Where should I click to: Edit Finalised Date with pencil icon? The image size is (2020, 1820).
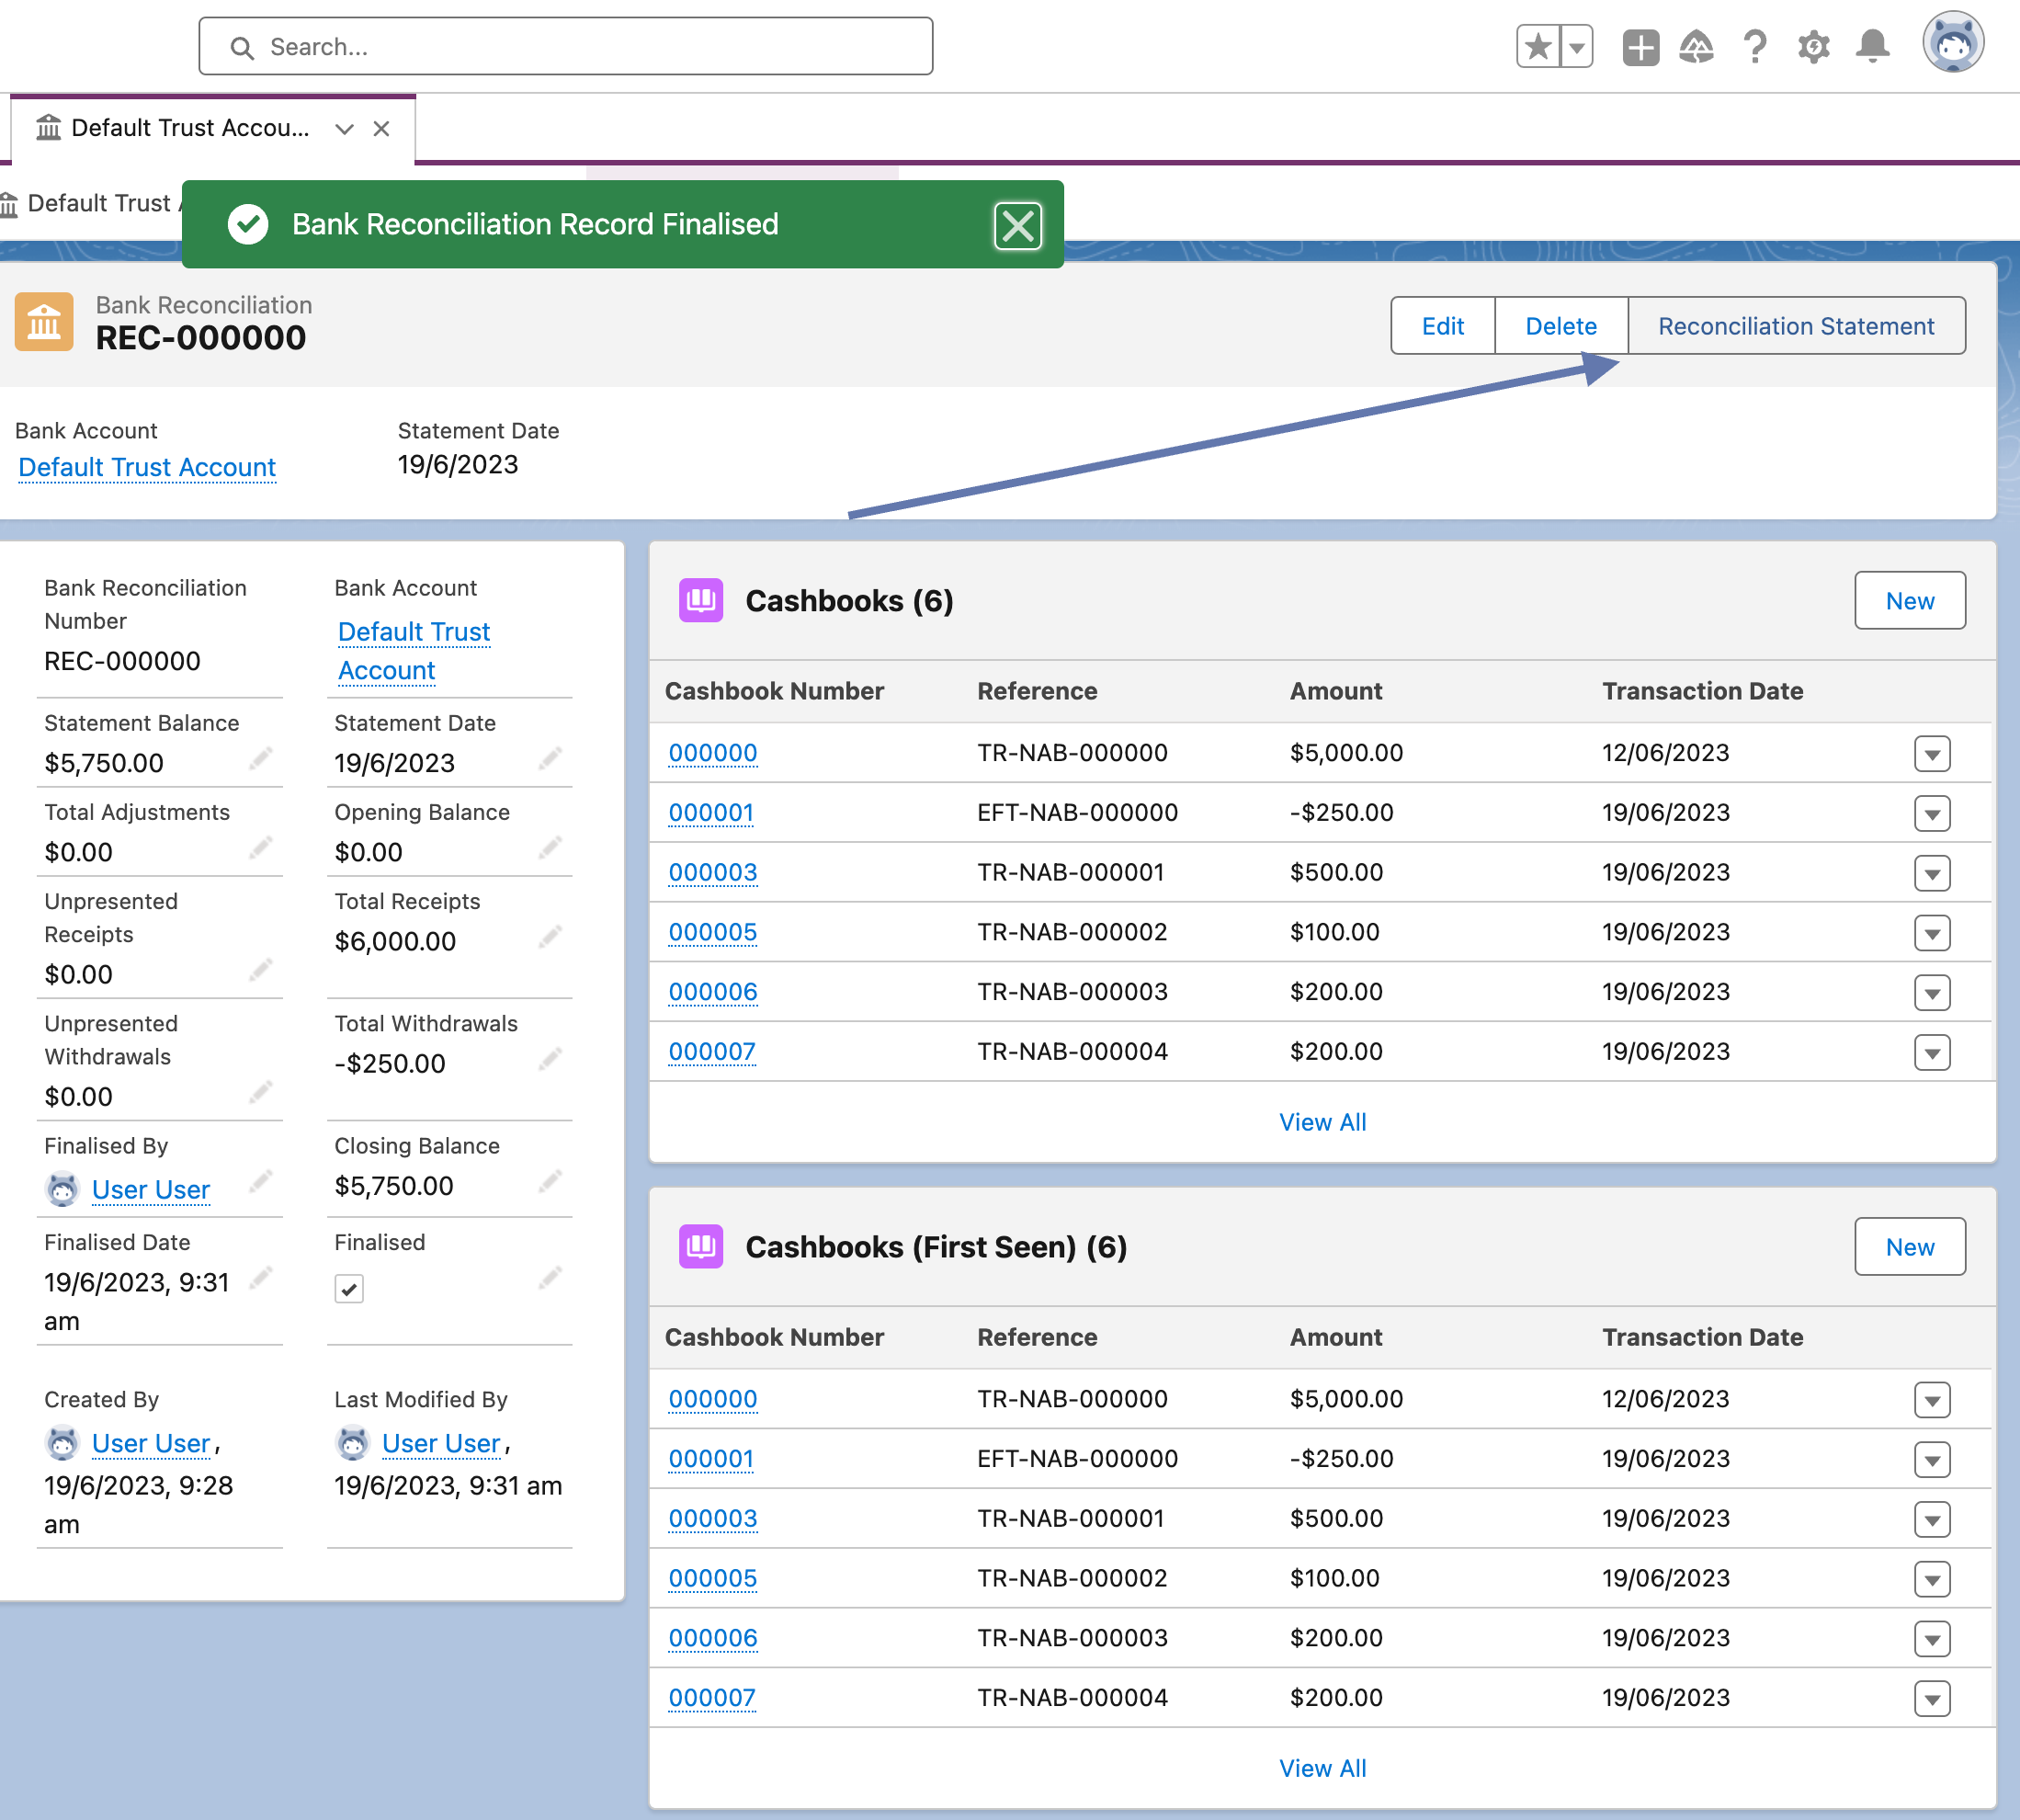click(261, 1278)
